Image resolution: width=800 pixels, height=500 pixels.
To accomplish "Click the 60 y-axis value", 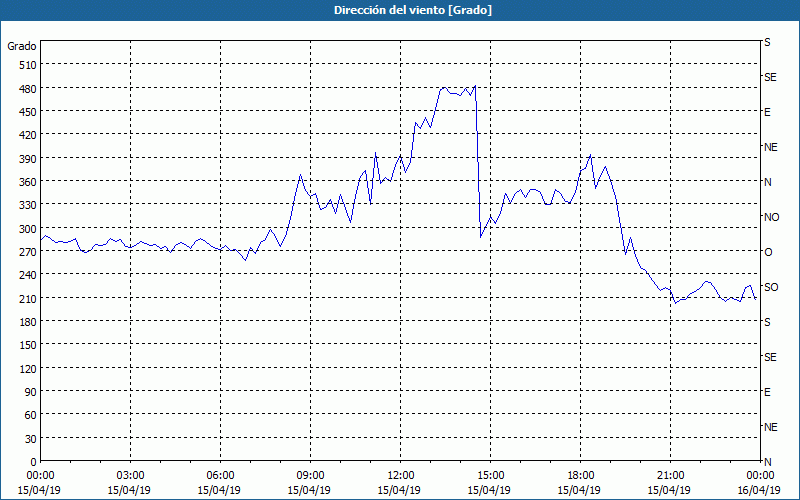I will tap(31, 415).
